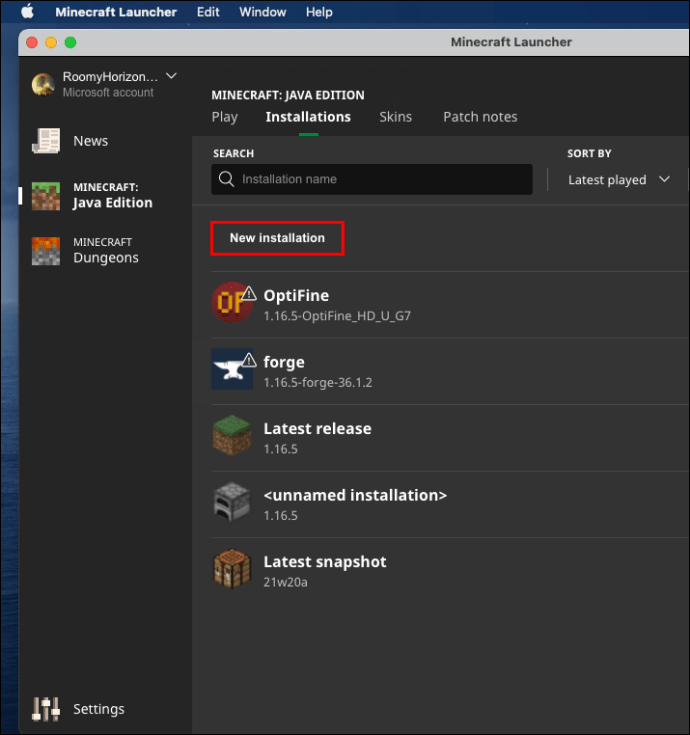This screenshot has height=735, width=690.
Task: Select the <unnamed installation> entry
Action: pos(355,495)
